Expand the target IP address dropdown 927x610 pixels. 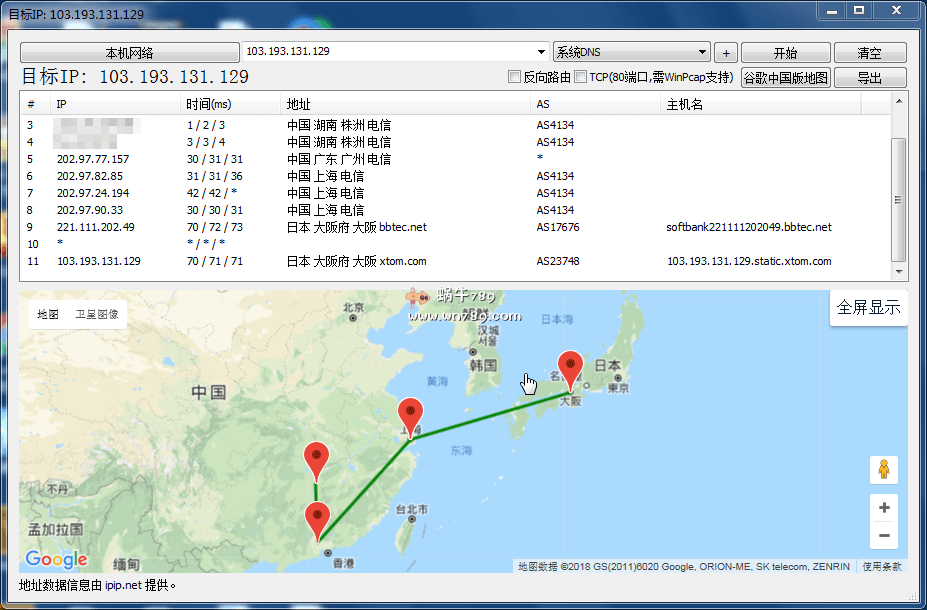(x=541, y=52)
